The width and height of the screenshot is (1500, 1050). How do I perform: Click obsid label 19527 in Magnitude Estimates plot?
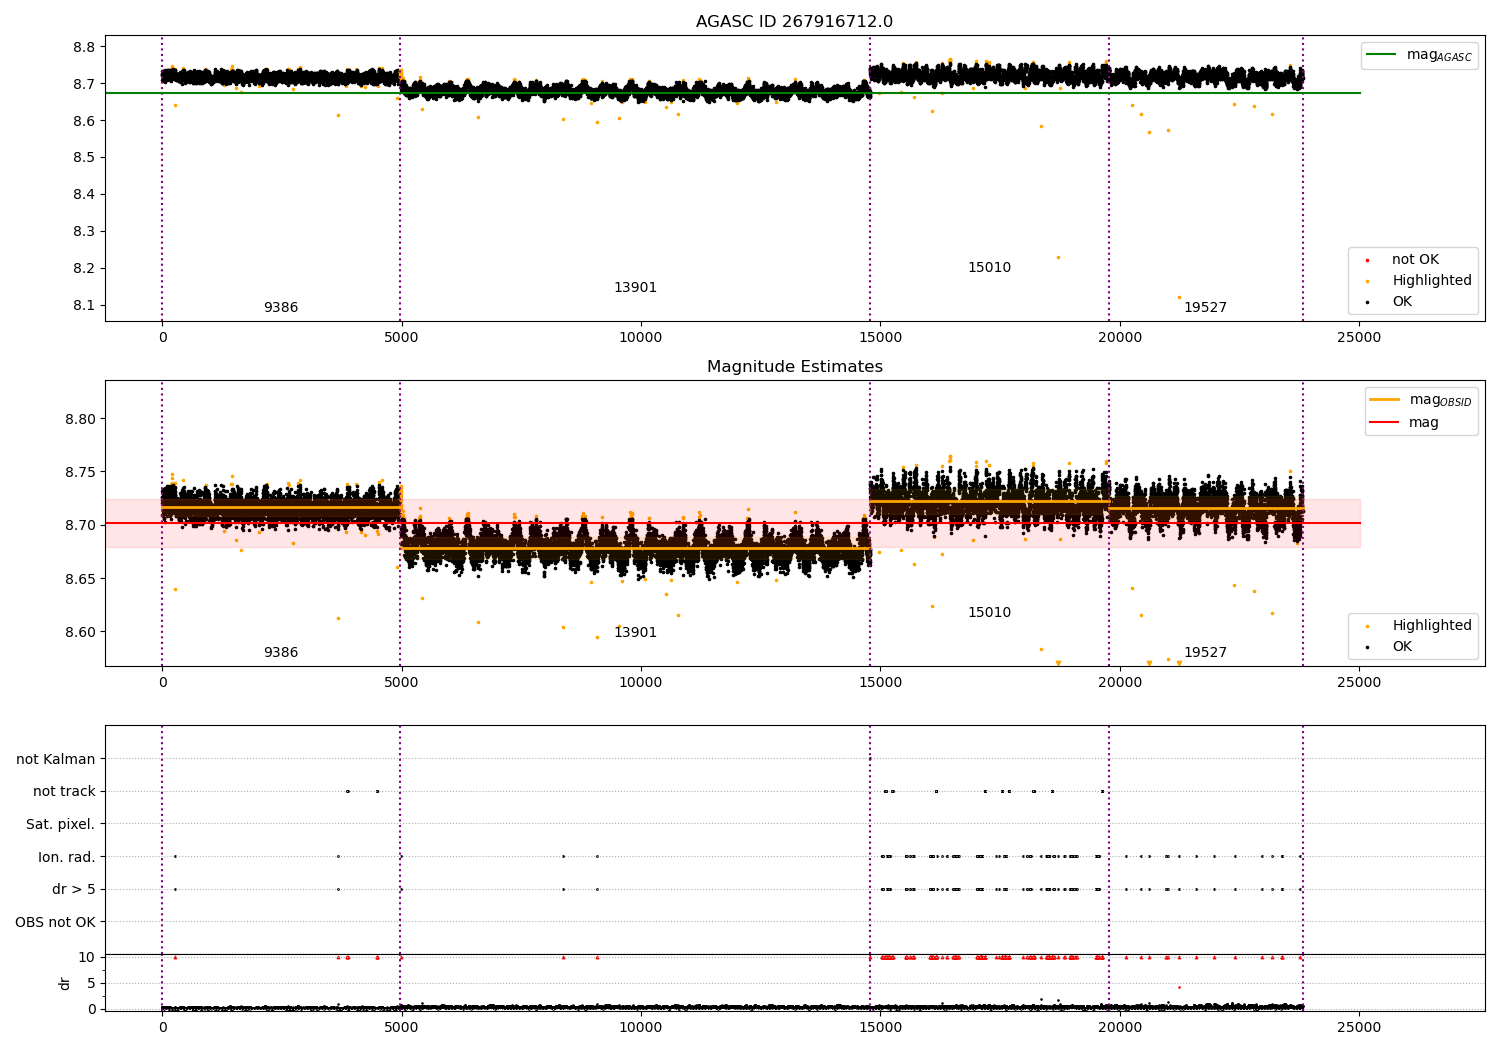point(1205,653)
